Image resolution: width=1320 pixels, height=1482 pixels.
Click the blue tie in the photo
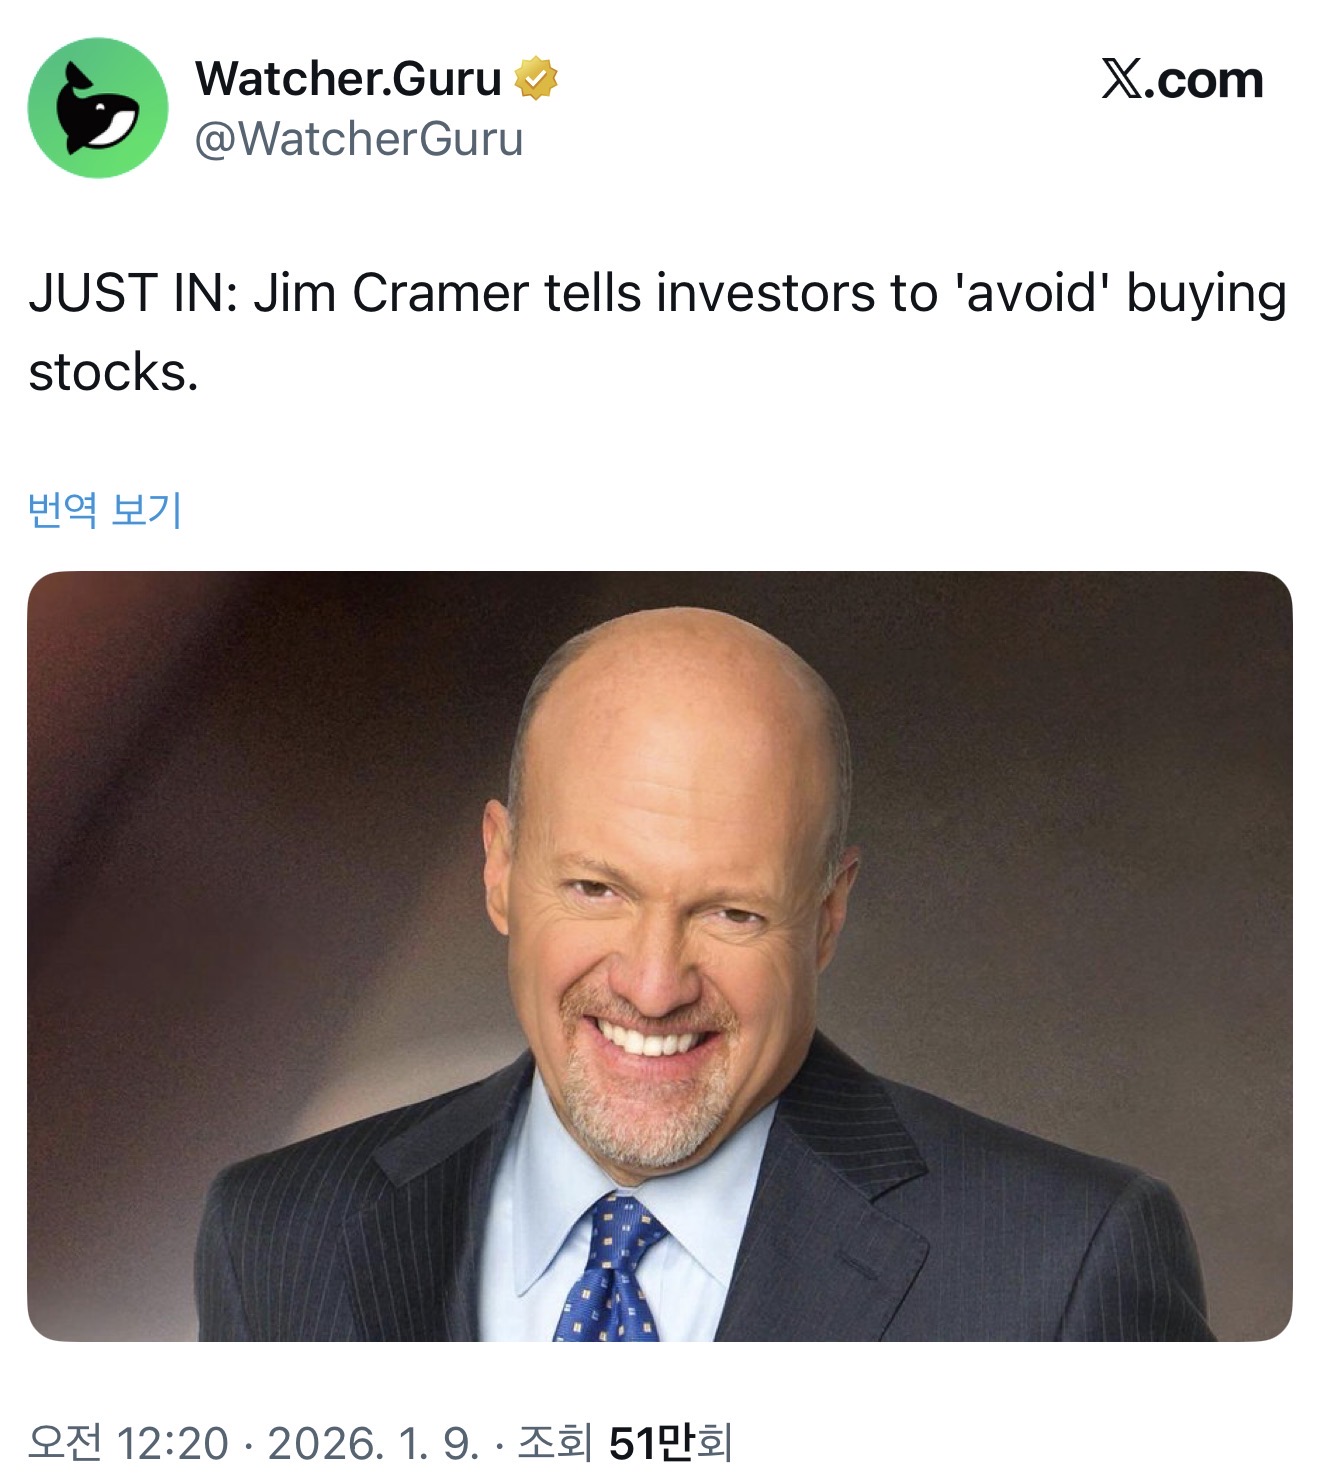pyautogui.click(x=608, y=1266)
